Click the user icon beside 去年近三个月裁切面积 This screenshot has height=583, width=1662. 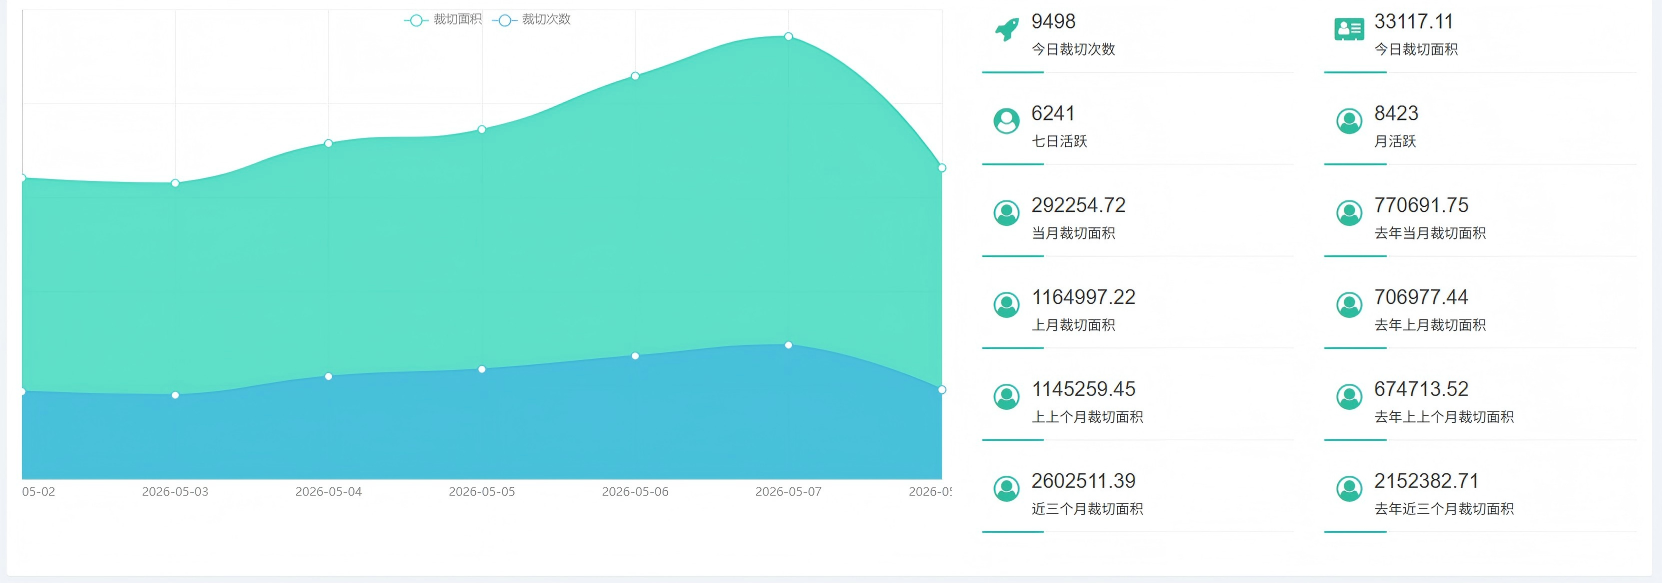point(1349,489)
